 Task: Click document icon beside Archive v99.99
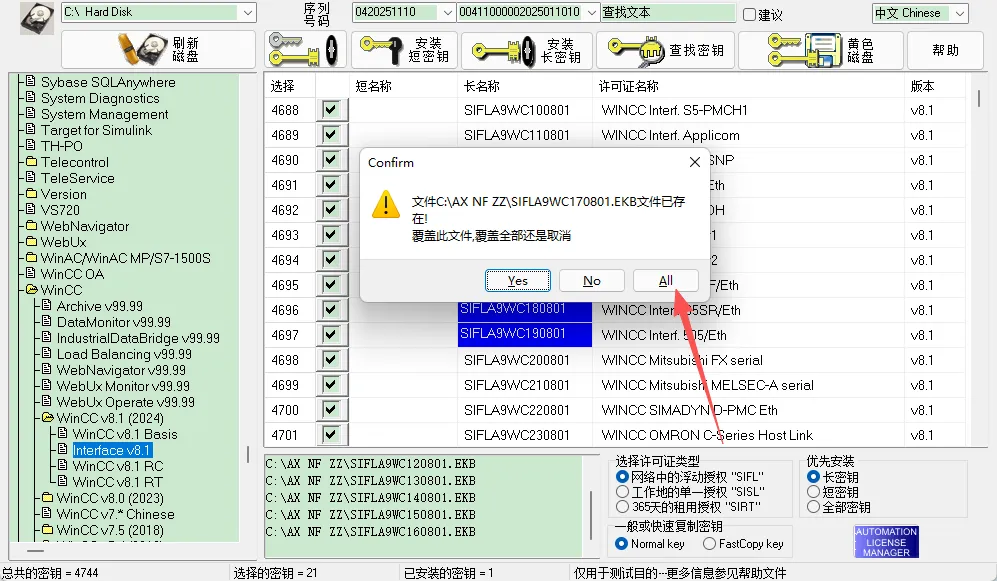coord(46,306)
